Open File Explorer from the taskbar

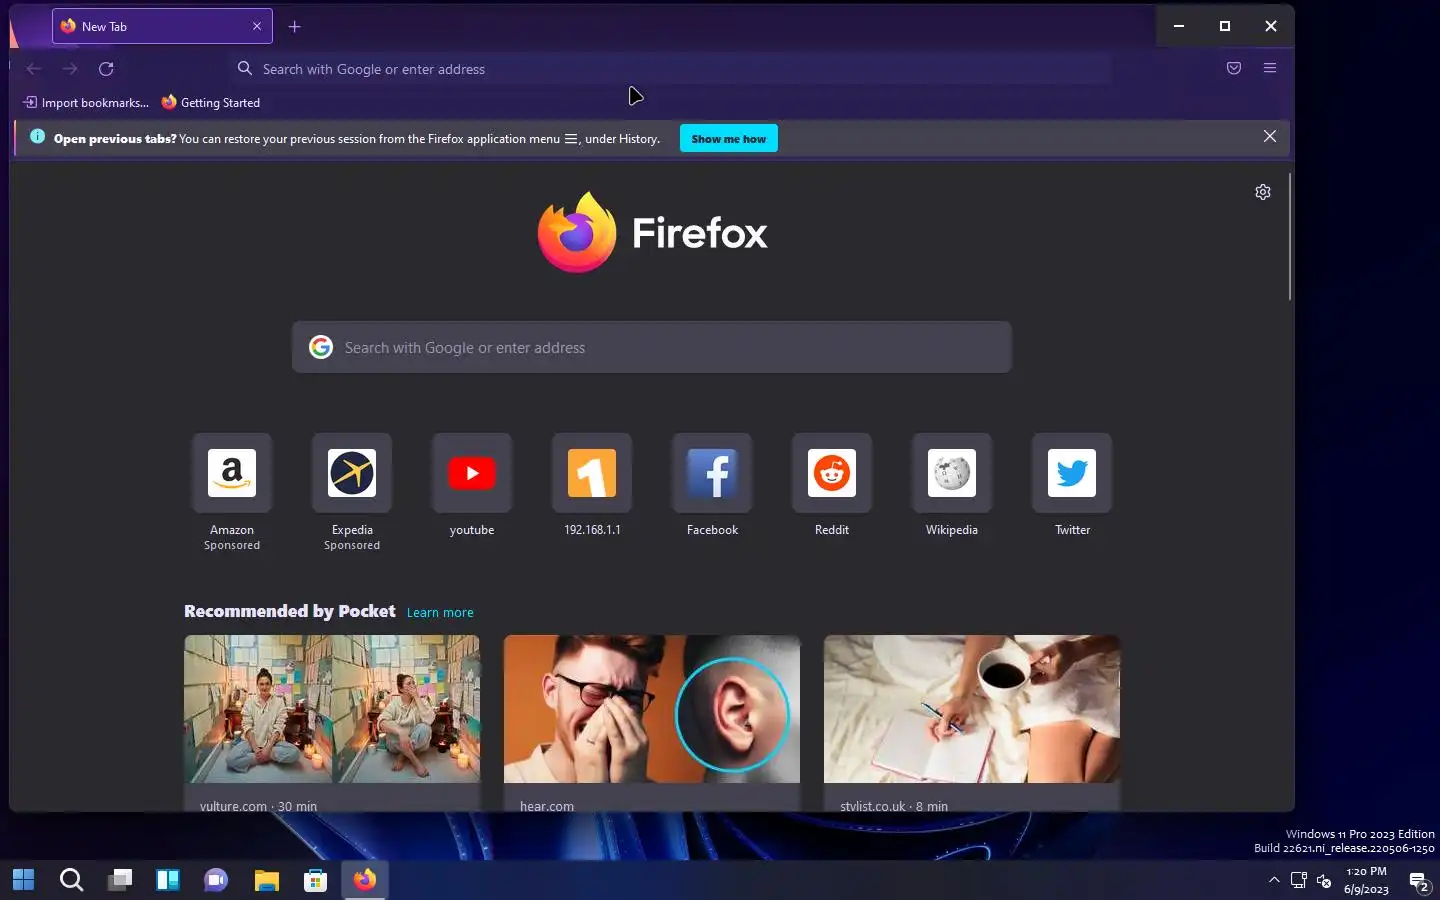click(x=266, y=880)
